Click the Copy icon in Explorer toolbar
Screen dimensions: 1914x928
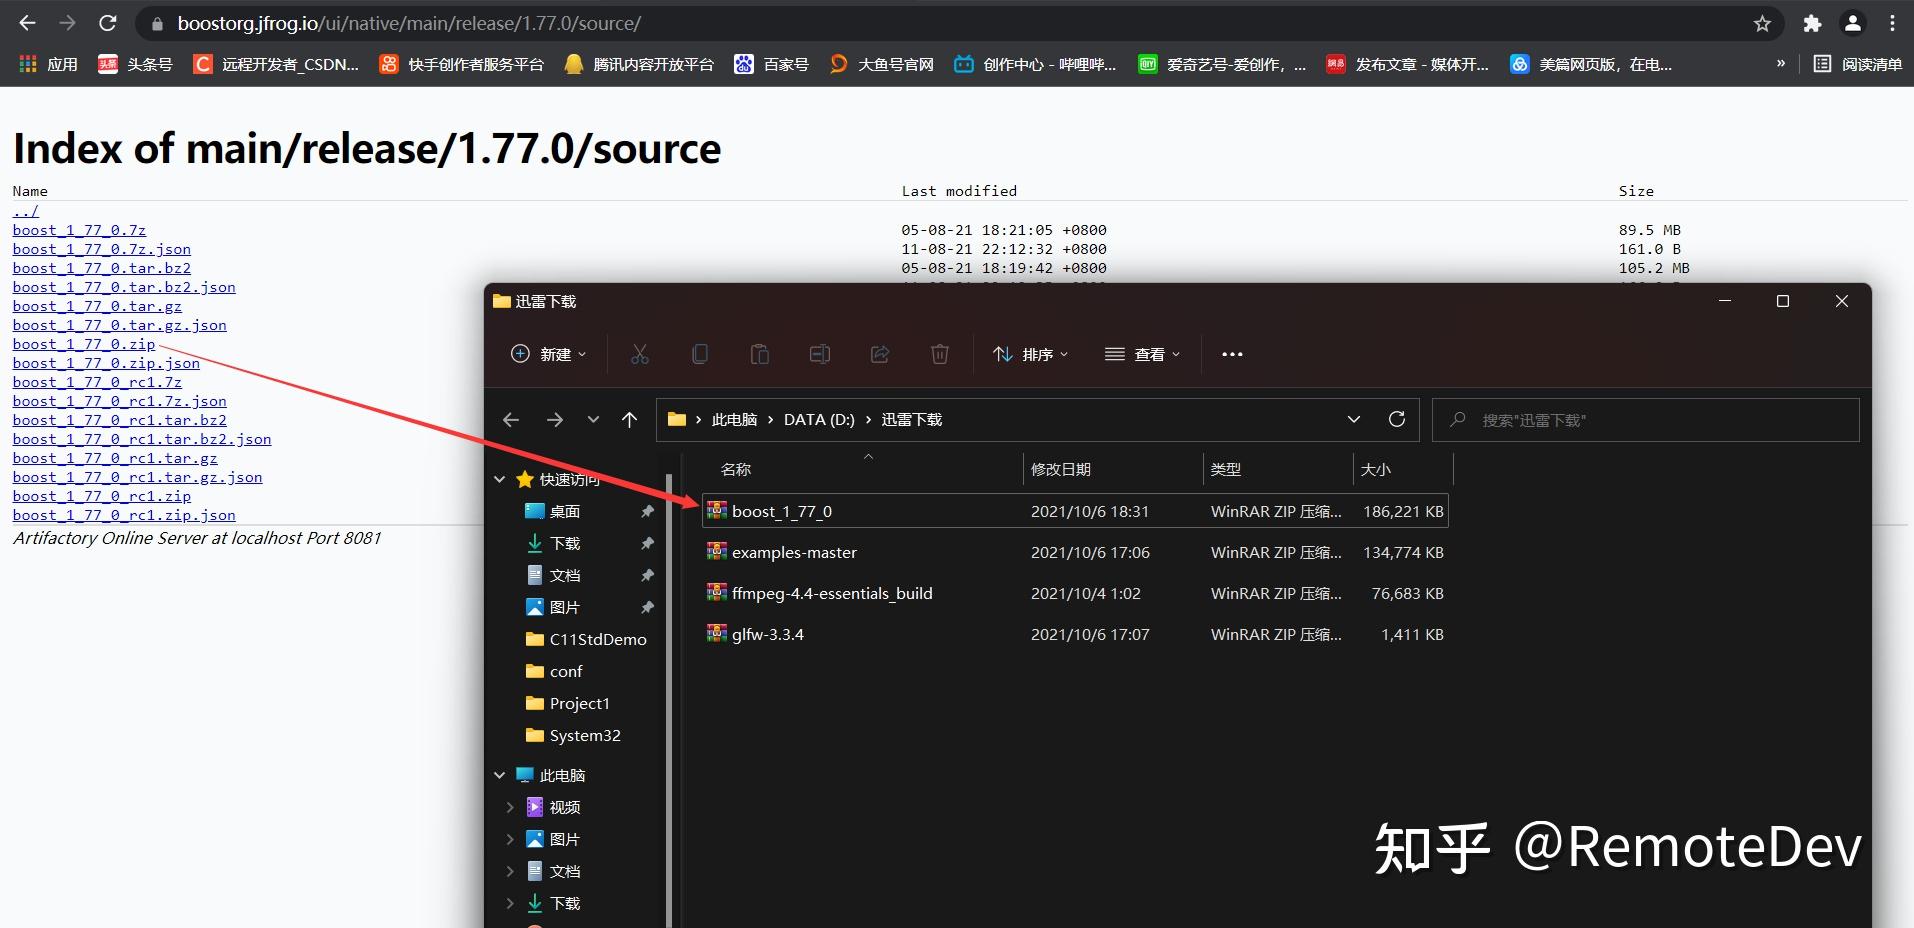(x=700, y=354)
